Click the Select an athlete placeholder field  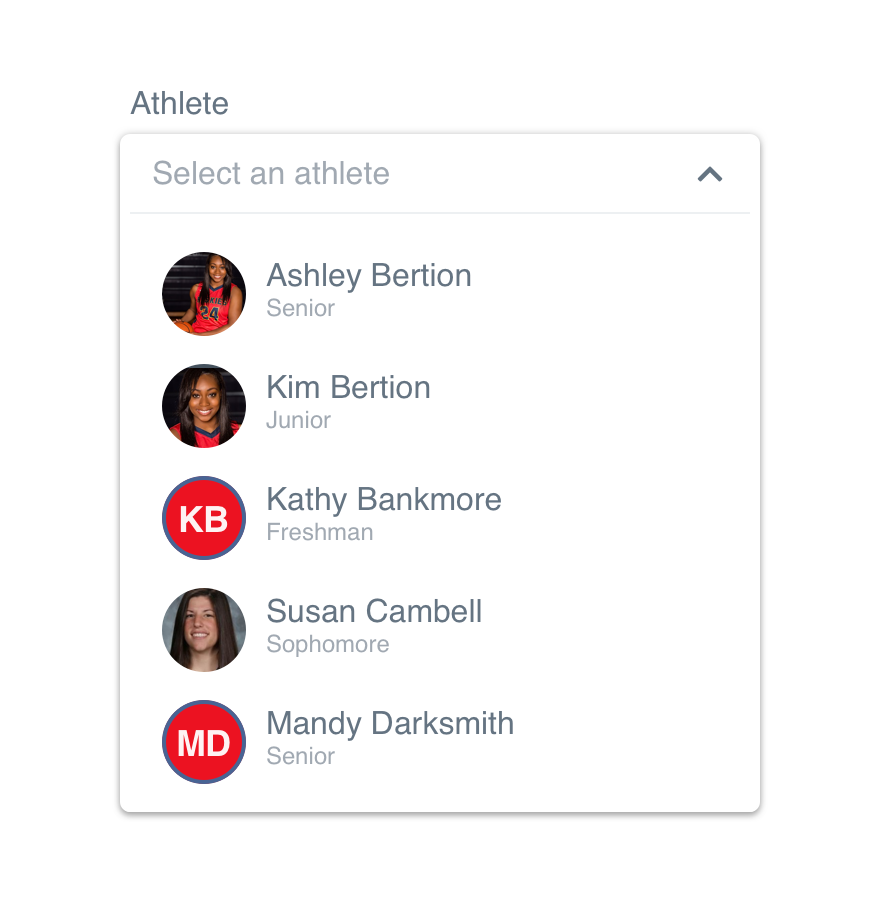440,174
